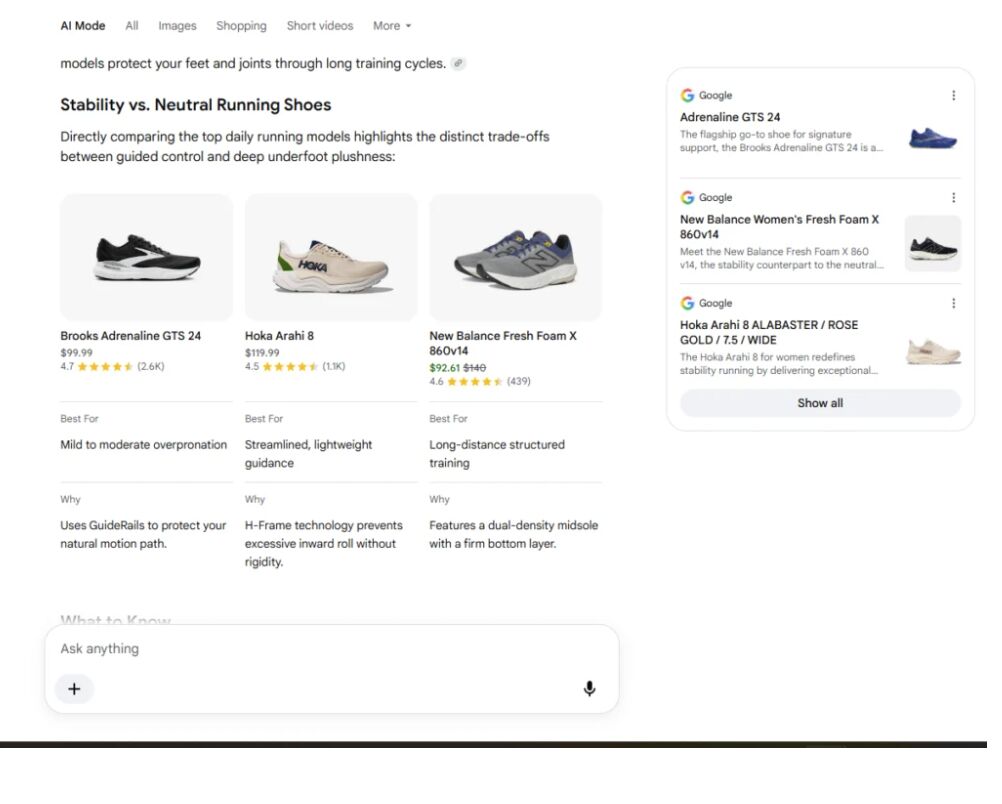Click the Show all sources button
This screenshot has width=1002, height=804.
point(820,403)
